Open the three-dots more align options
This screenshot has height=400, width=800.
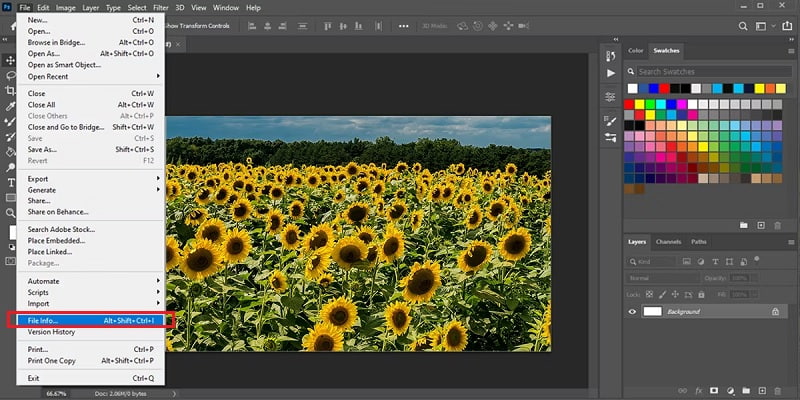(x=404, y=26)
